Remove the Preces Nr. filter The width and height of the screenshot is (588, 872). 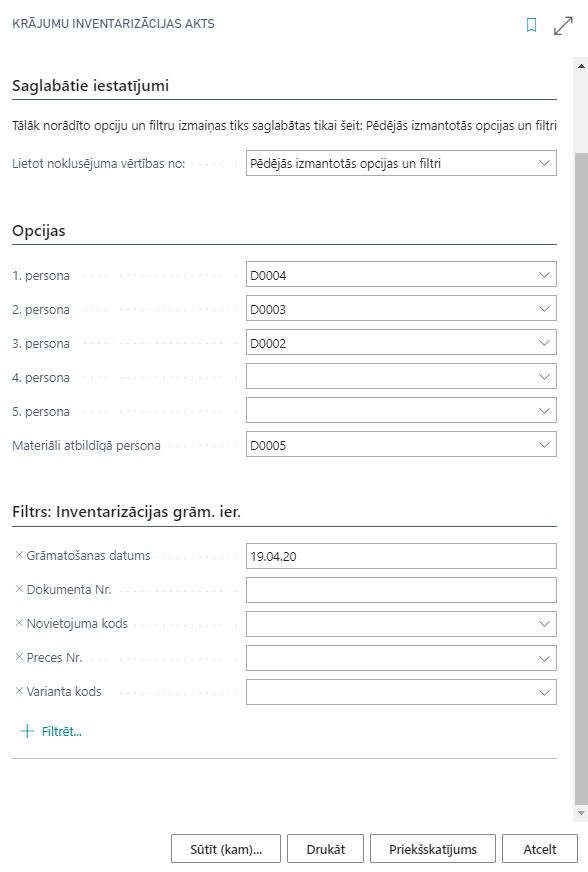[x=19, y=657]
